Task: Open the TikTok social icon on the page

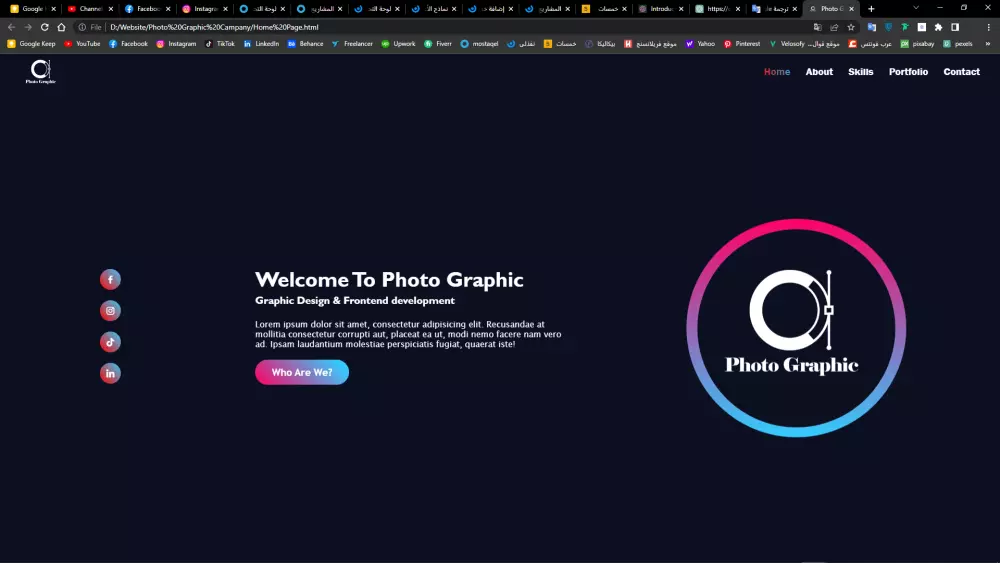Action: pos(110,342)
